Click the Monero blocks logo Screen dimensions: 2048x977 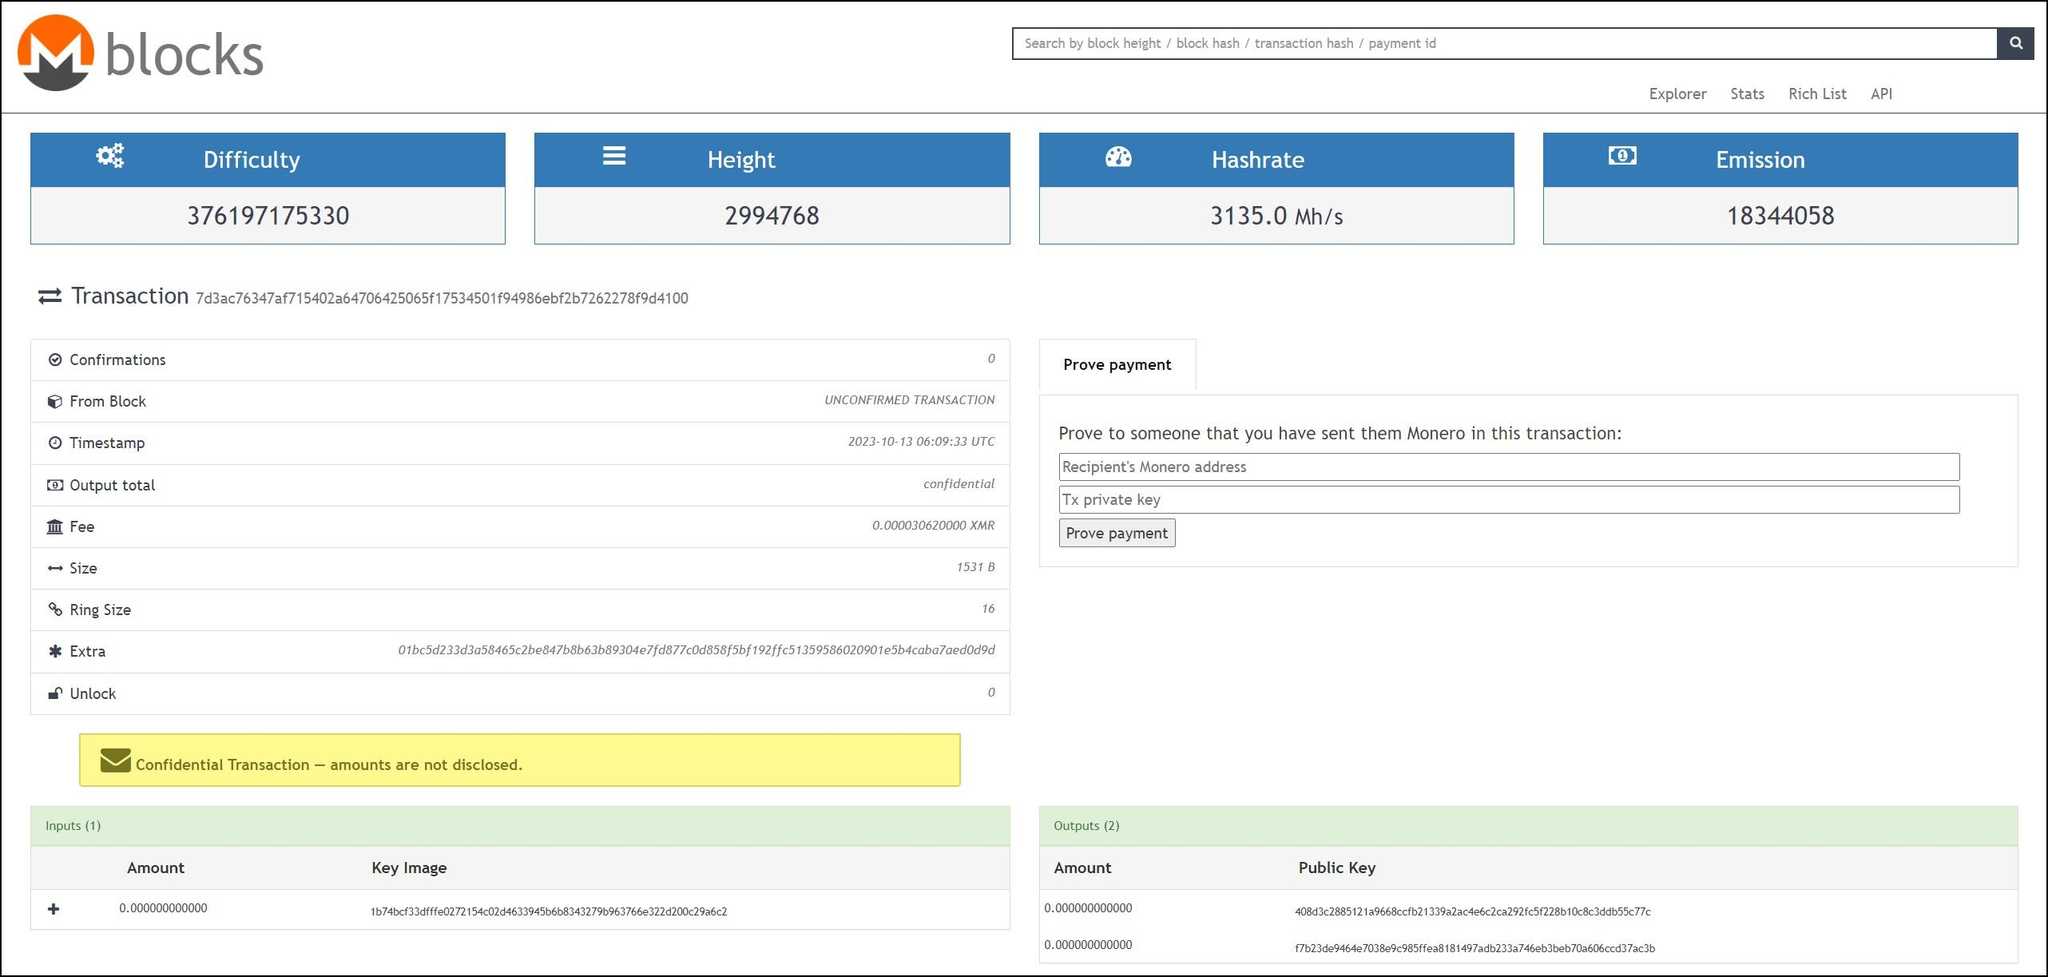click(140, 54)
